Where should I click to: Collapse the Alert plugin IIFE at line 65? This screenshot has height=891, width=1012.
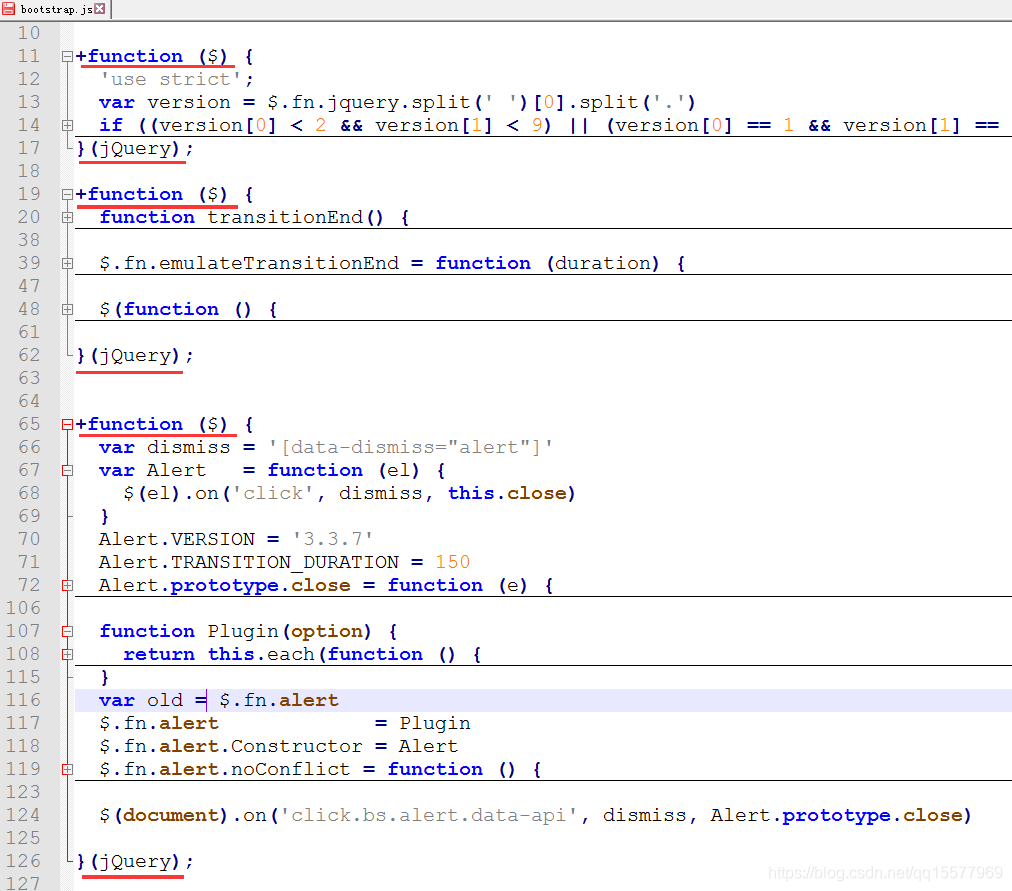(65, 424)
